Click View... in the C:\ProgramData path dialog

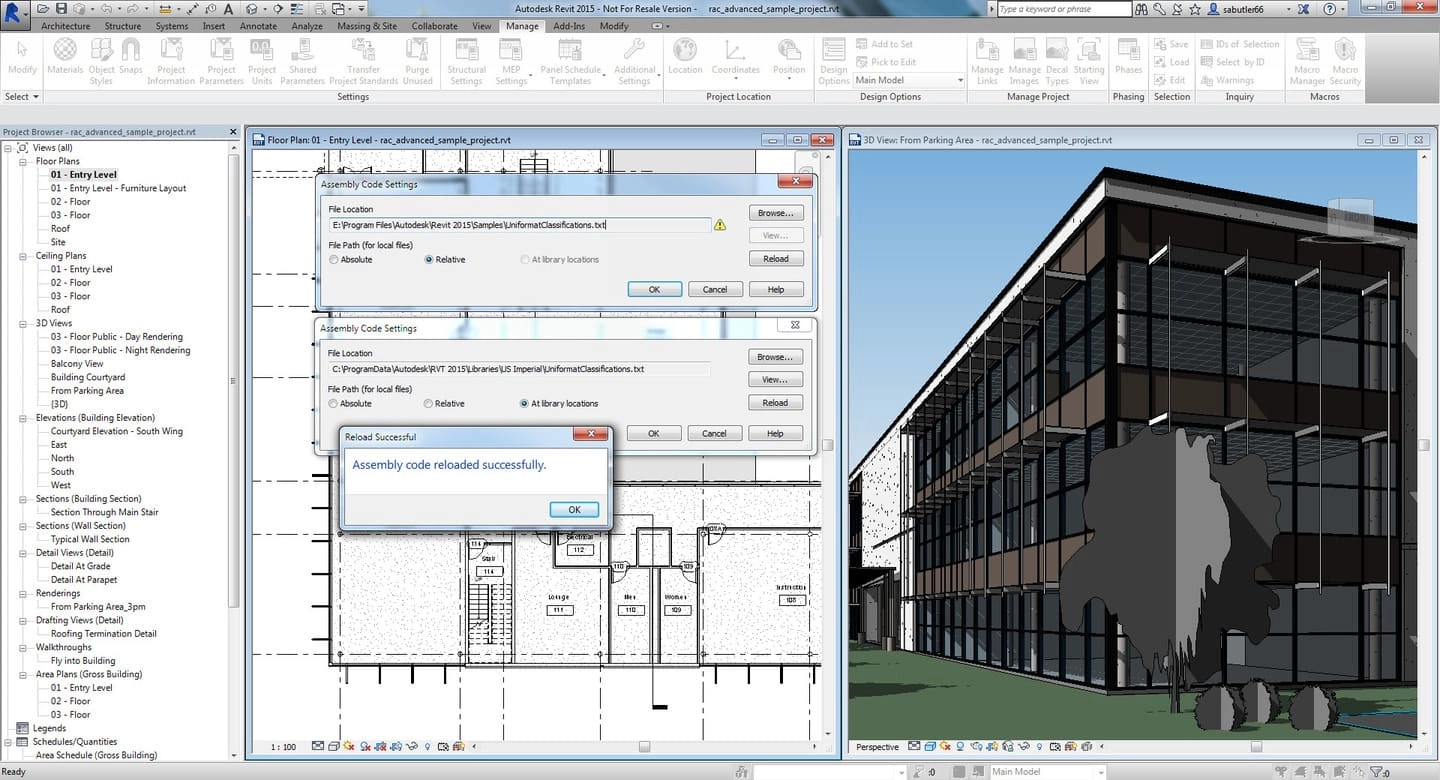point(775,380)
